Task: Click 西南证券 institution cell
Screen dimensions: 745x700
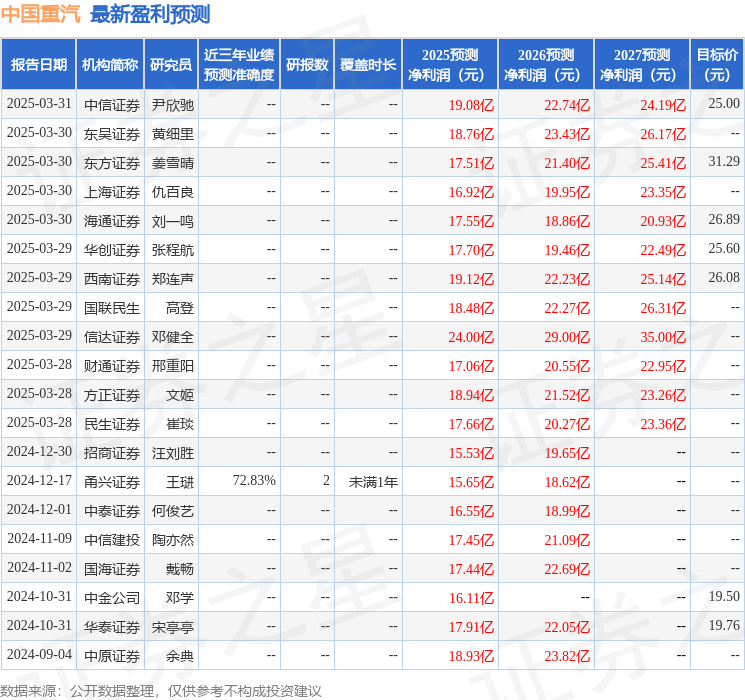Action: [112, 279]
